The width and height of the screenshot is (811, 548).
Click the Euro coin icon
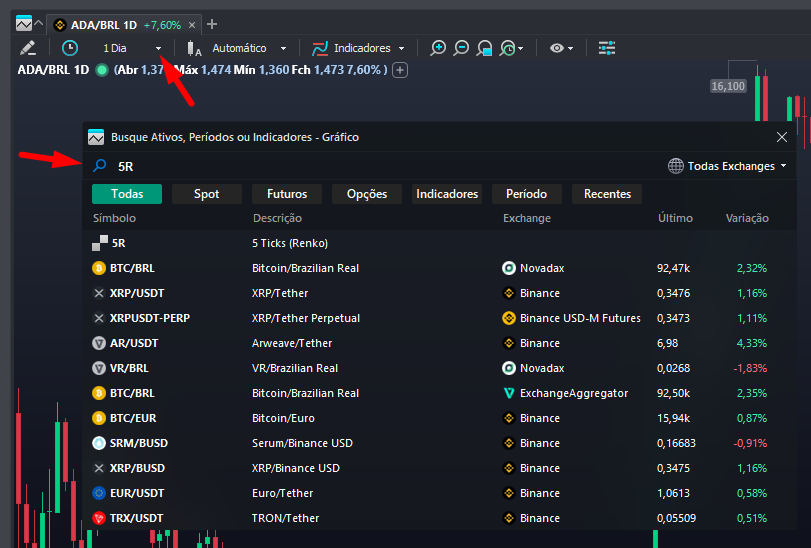pos(99,493)
